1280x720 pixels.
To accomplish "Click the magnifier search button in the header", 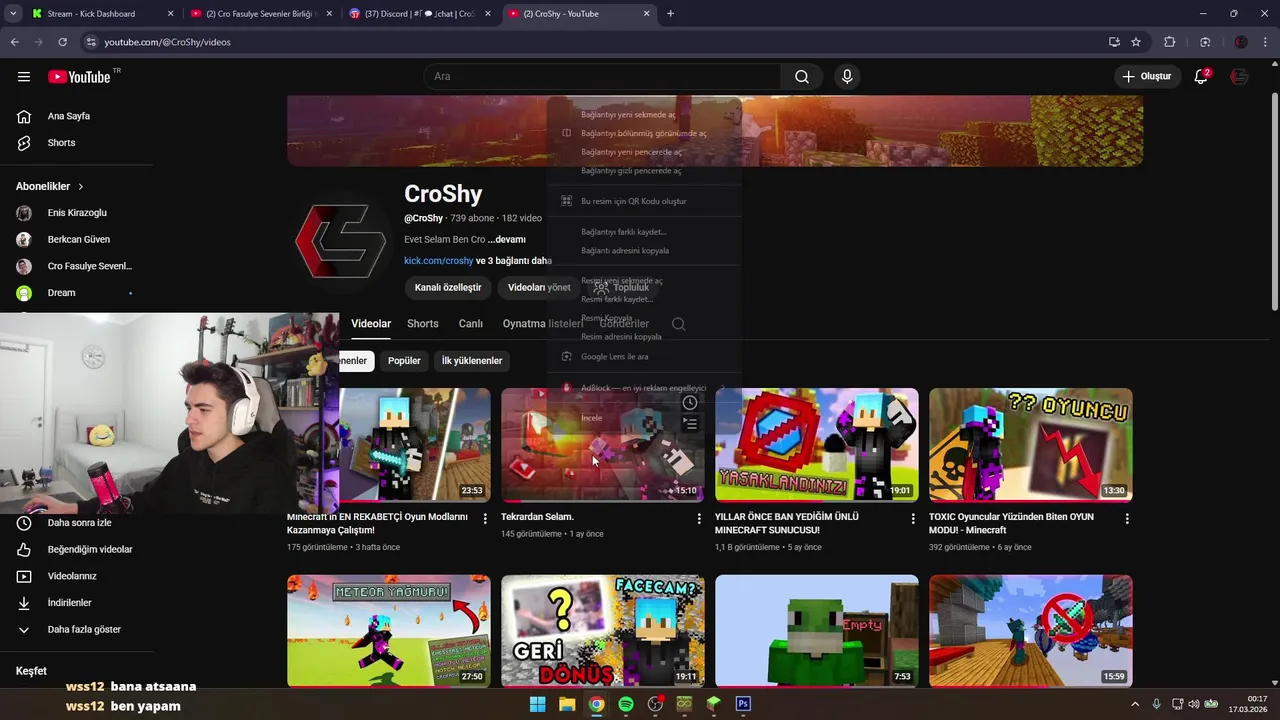I will pyautogui.click(x=802, y=77).
